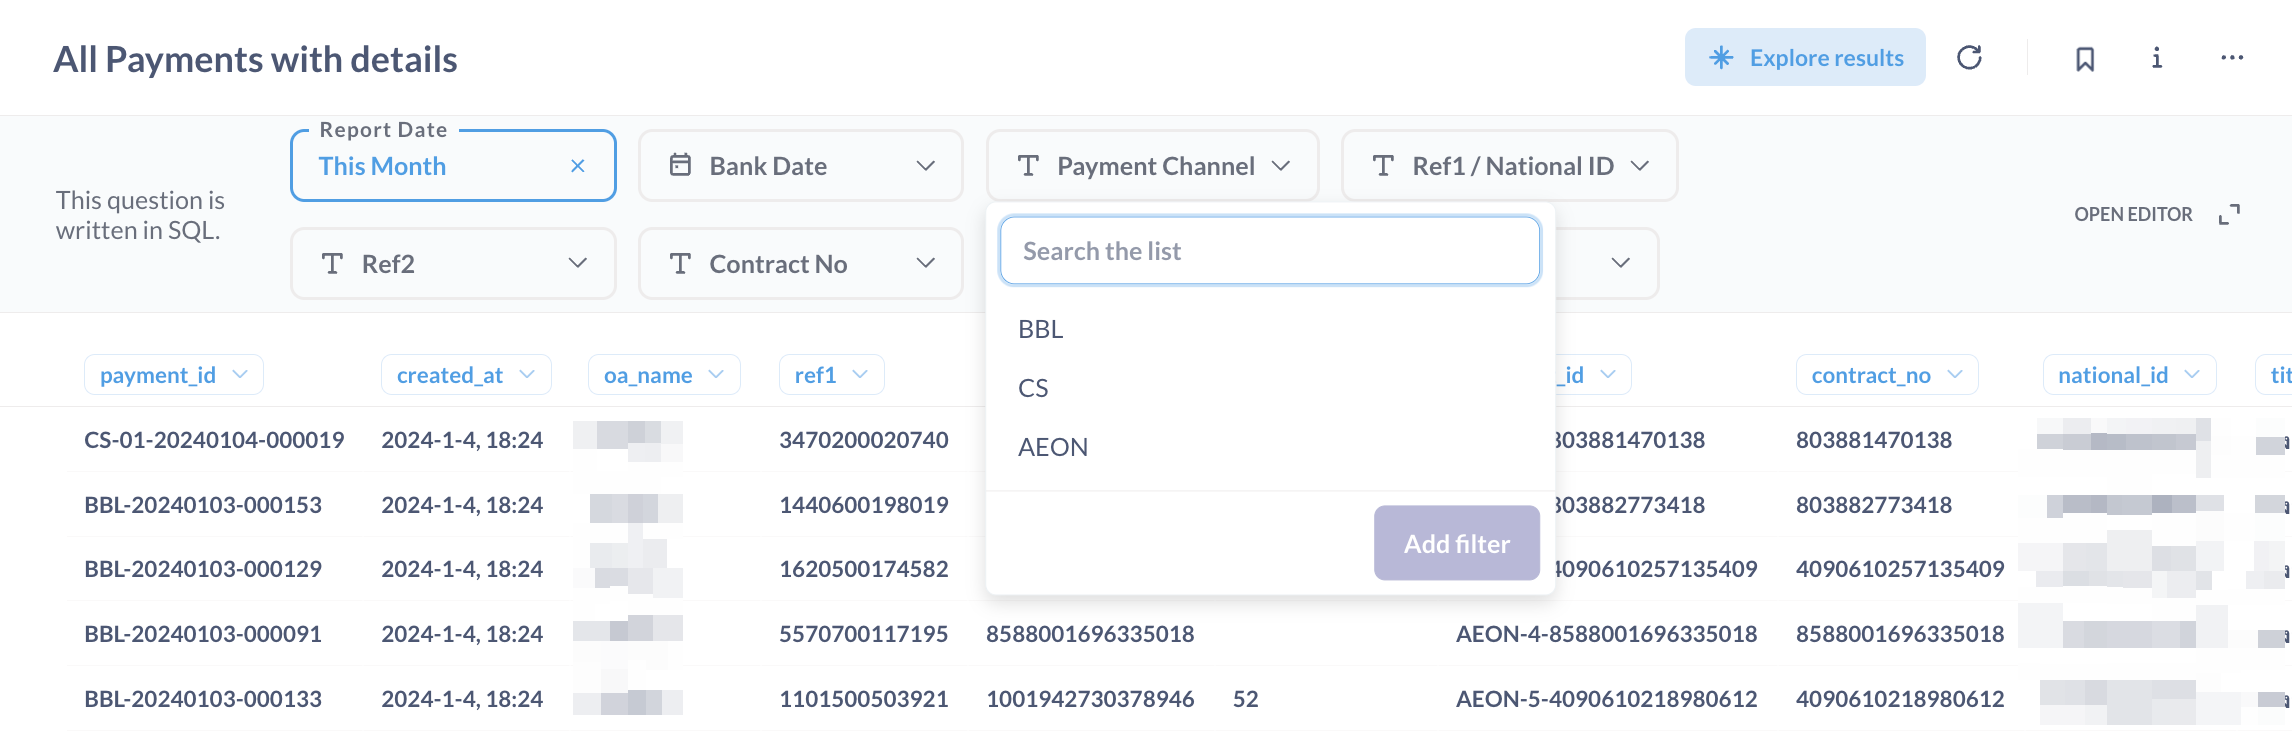Screen dimensions: 2292x734
Task: Open the Ref2 filter dropdown
Action: pos(453,264)
